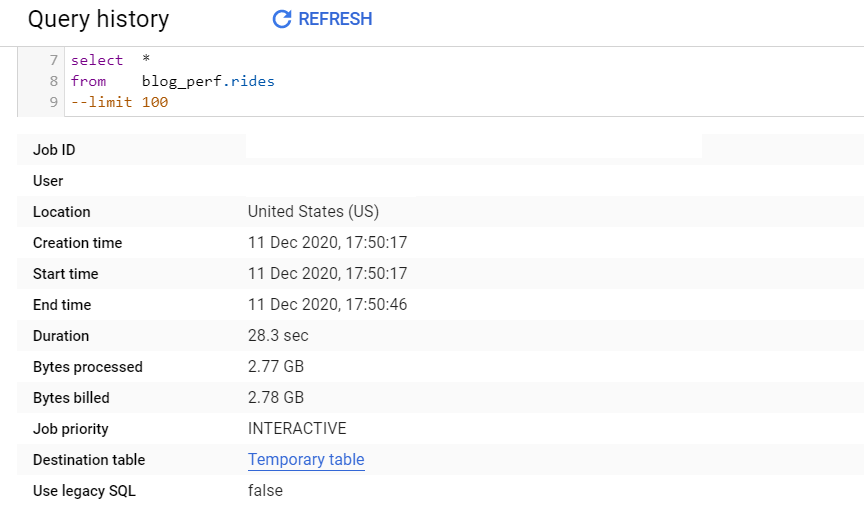Select the 28.3 sec duration value
The height and width of the screenshot is (522, 864).
pyautogui.click(x=278, y=336)
